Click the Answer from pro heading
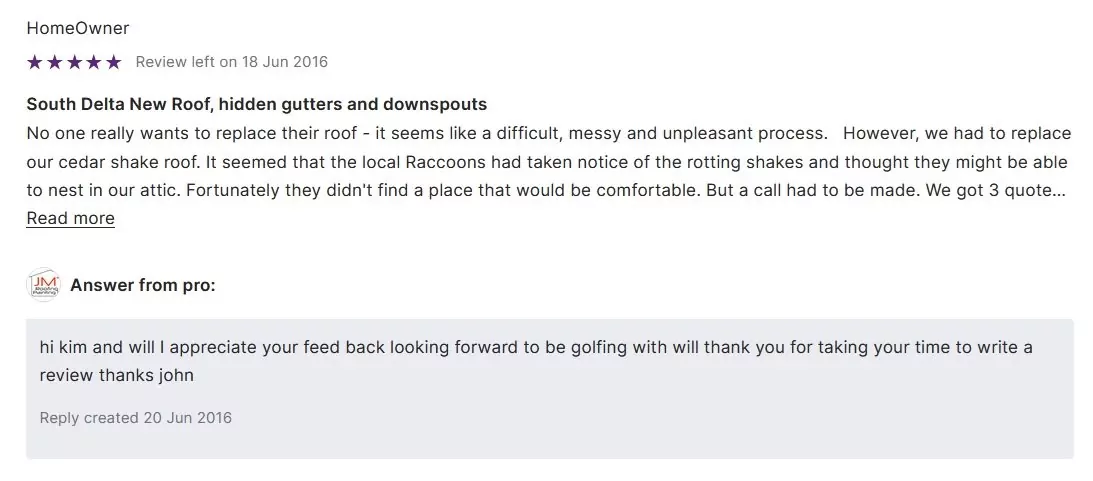The height and width of the screenshot is (481, 1093). [x=142, y=285]
